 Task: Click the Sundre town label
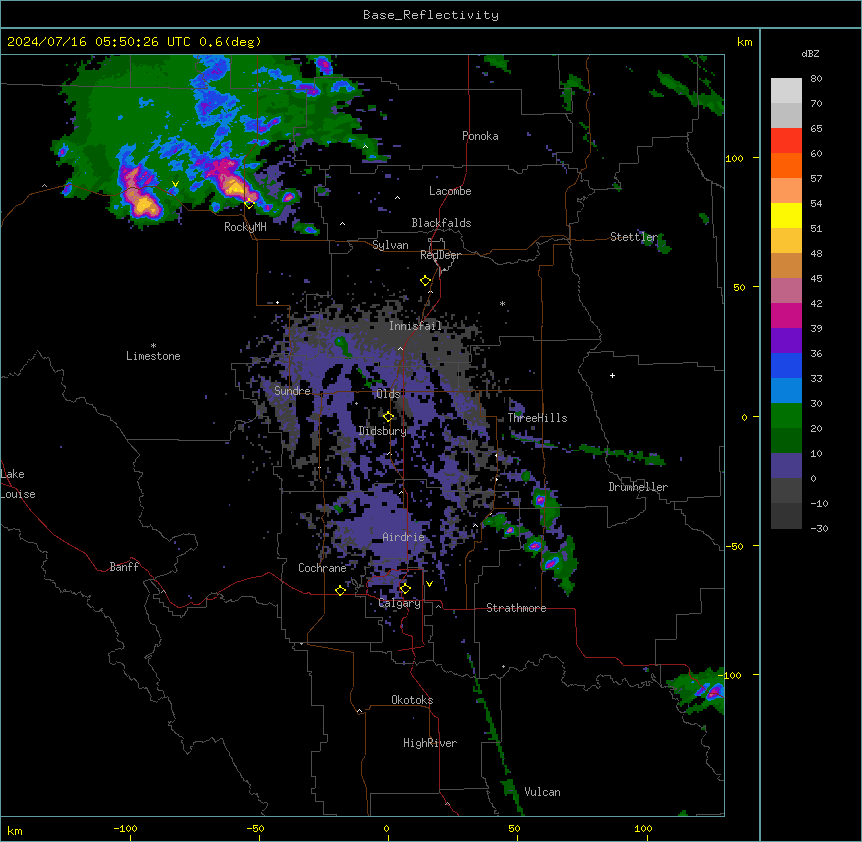[x=292, y=391]
